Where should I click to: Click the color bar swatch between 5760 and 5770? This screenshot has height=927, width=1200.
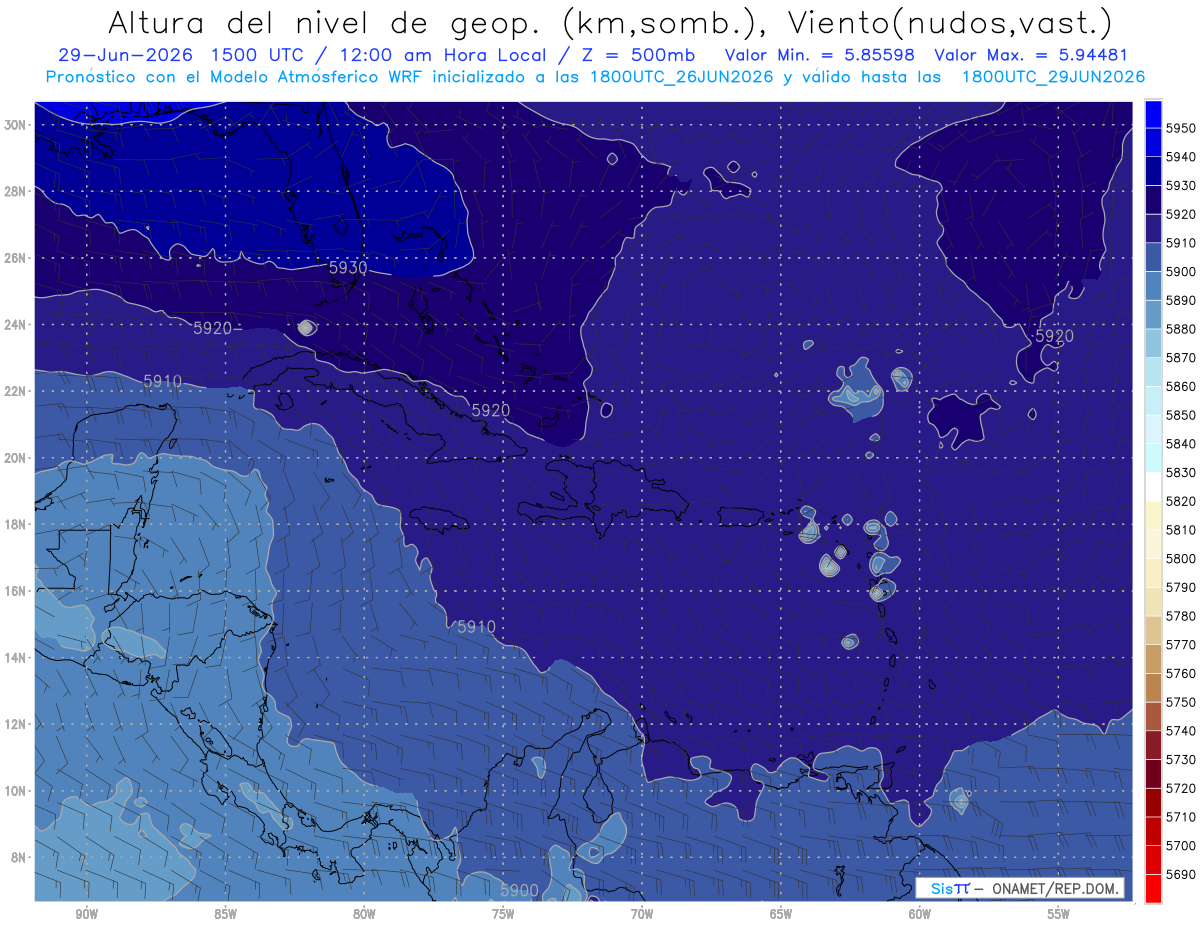click(x=1153, y=659)
